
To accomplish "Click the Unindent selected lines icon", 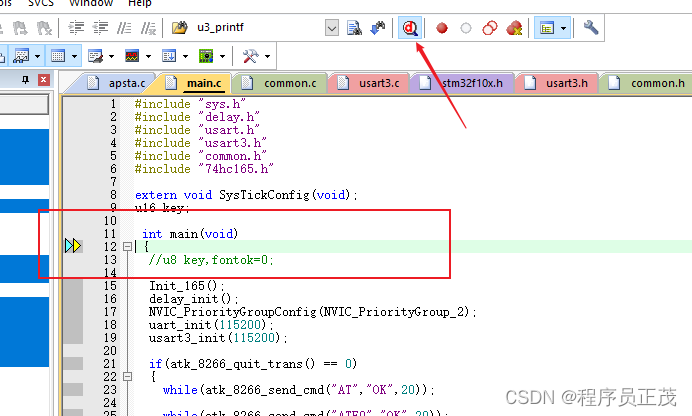I will [100, 28].
